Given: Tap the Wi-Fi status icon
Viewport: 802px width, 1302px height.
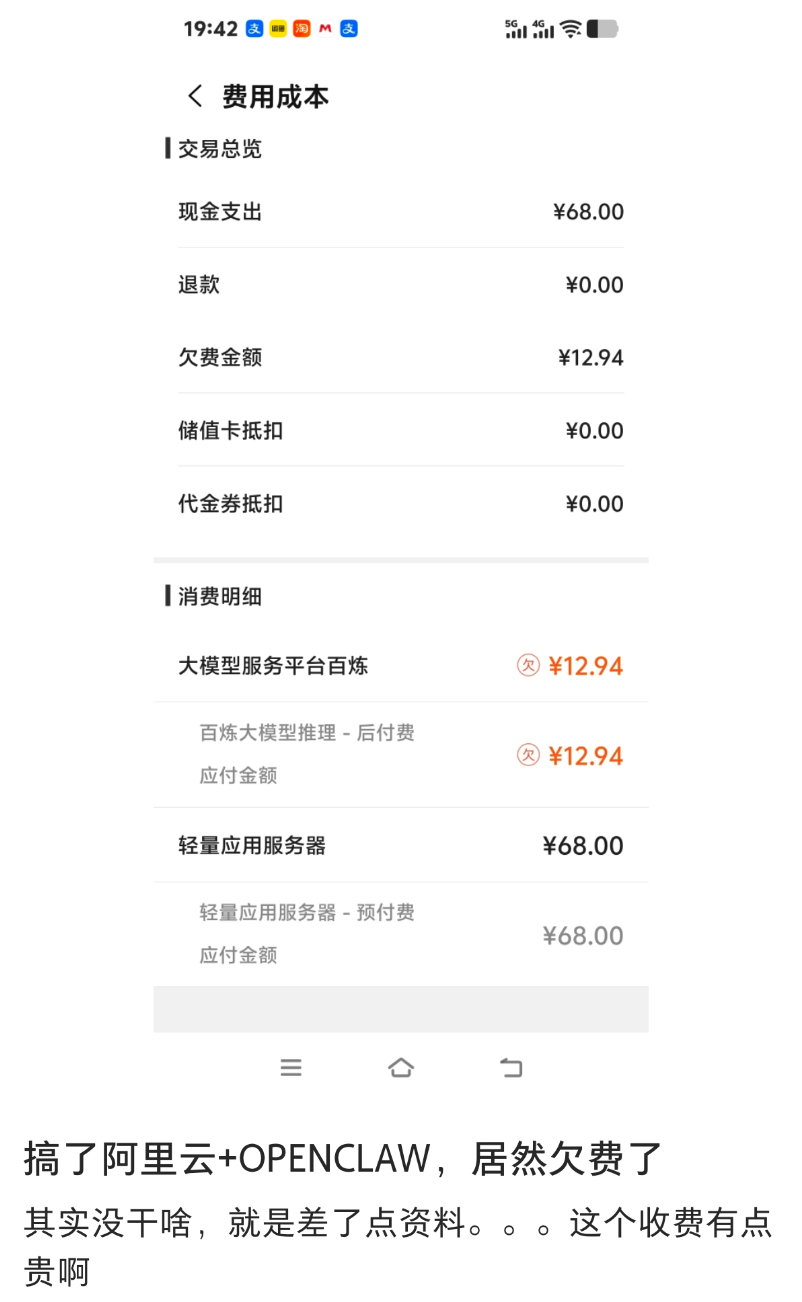Looking at the screenshot, I should pyautogui.click(x=570, y=29).
